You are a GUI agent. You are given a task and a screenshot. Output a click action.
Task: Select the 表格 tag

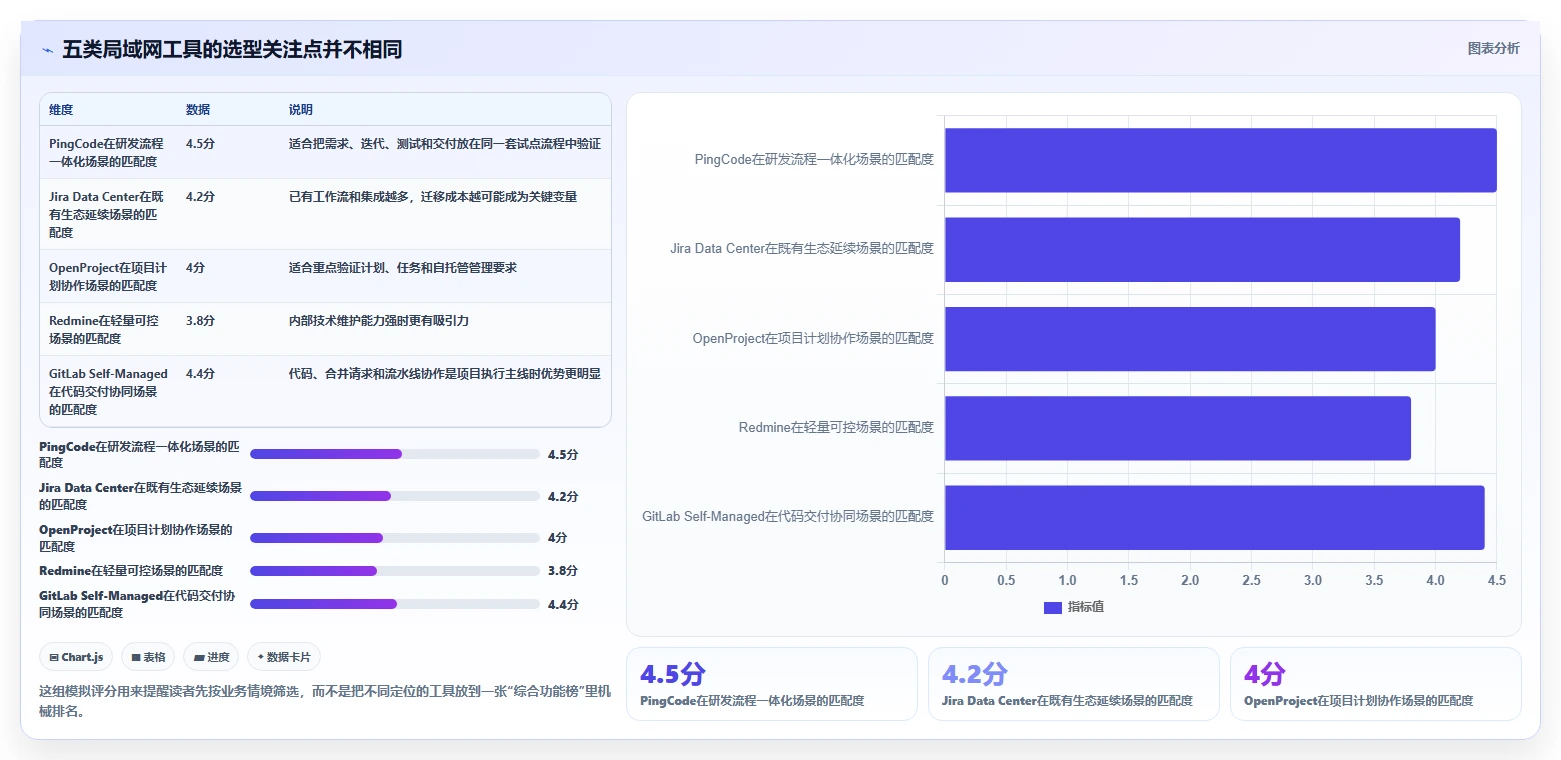pyautogui.click(x=147, y=657)
